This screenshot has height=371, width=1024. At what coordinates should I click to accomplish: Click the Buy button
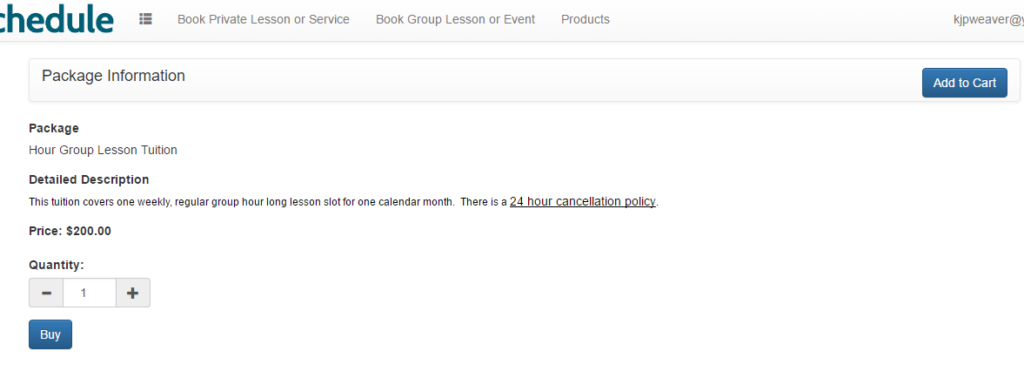point(50,334)
